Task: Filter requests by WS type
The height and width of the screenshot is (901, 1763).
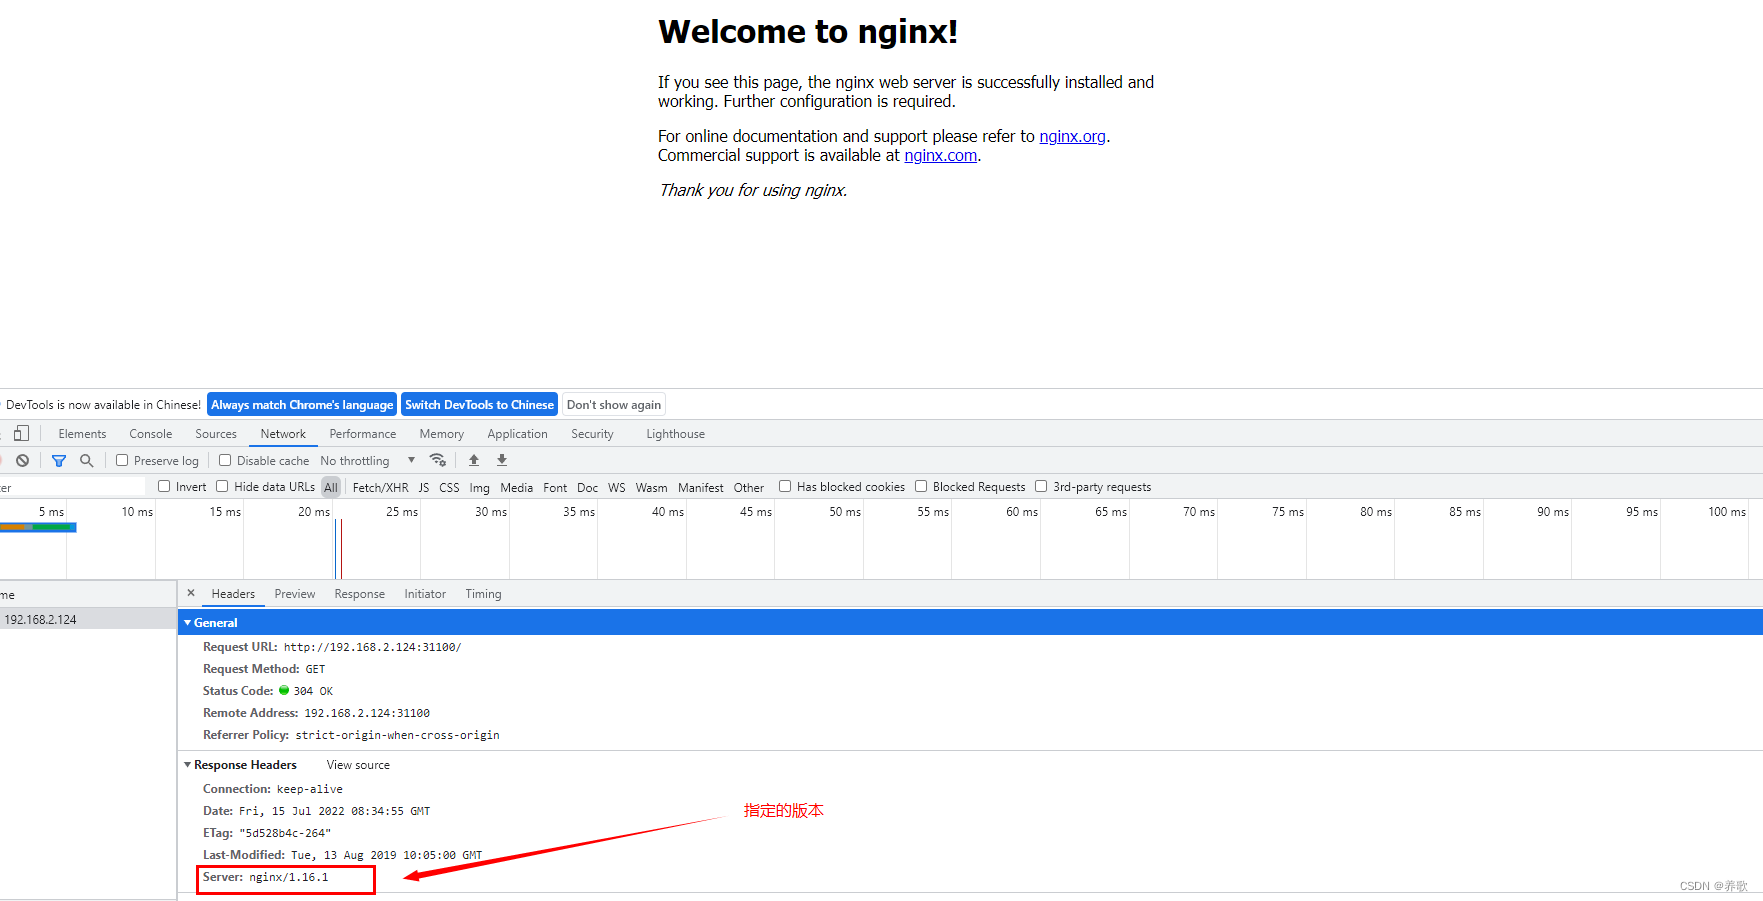Action: click(616, 487)
